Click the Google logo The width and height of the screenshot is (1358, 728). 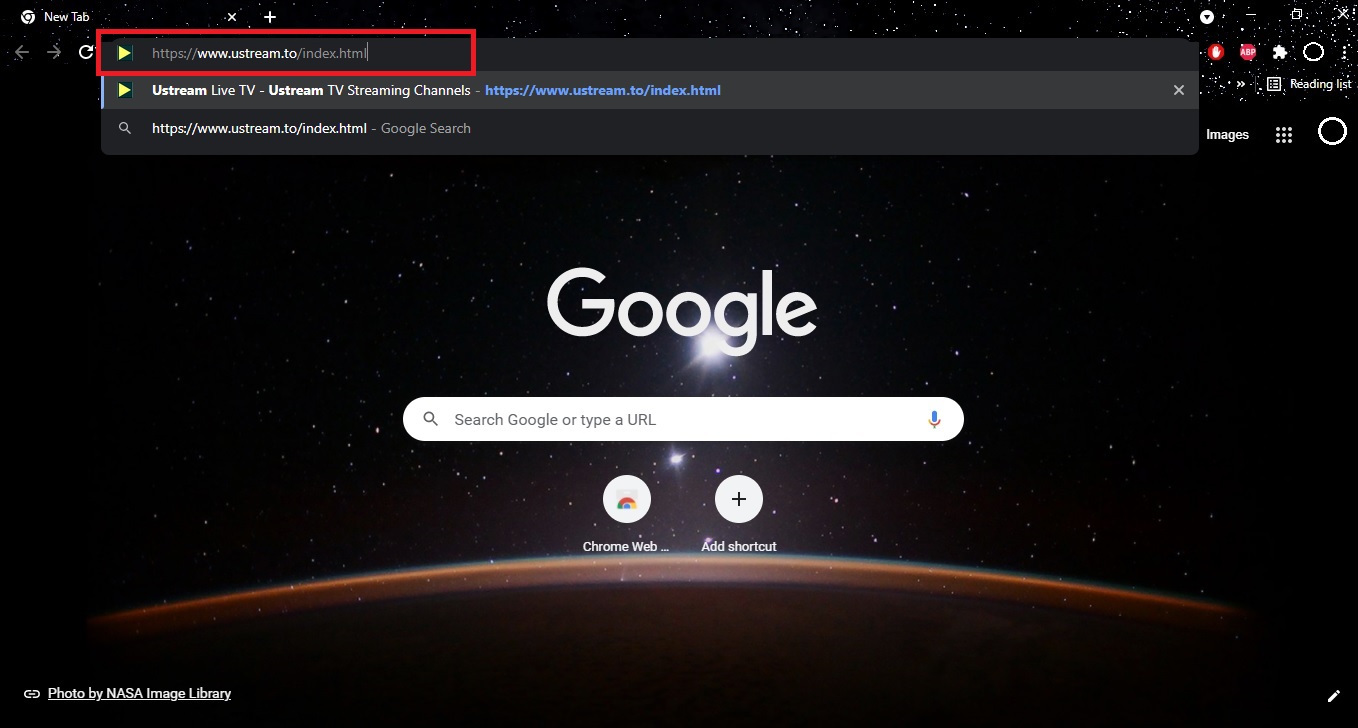coord(683,311)
